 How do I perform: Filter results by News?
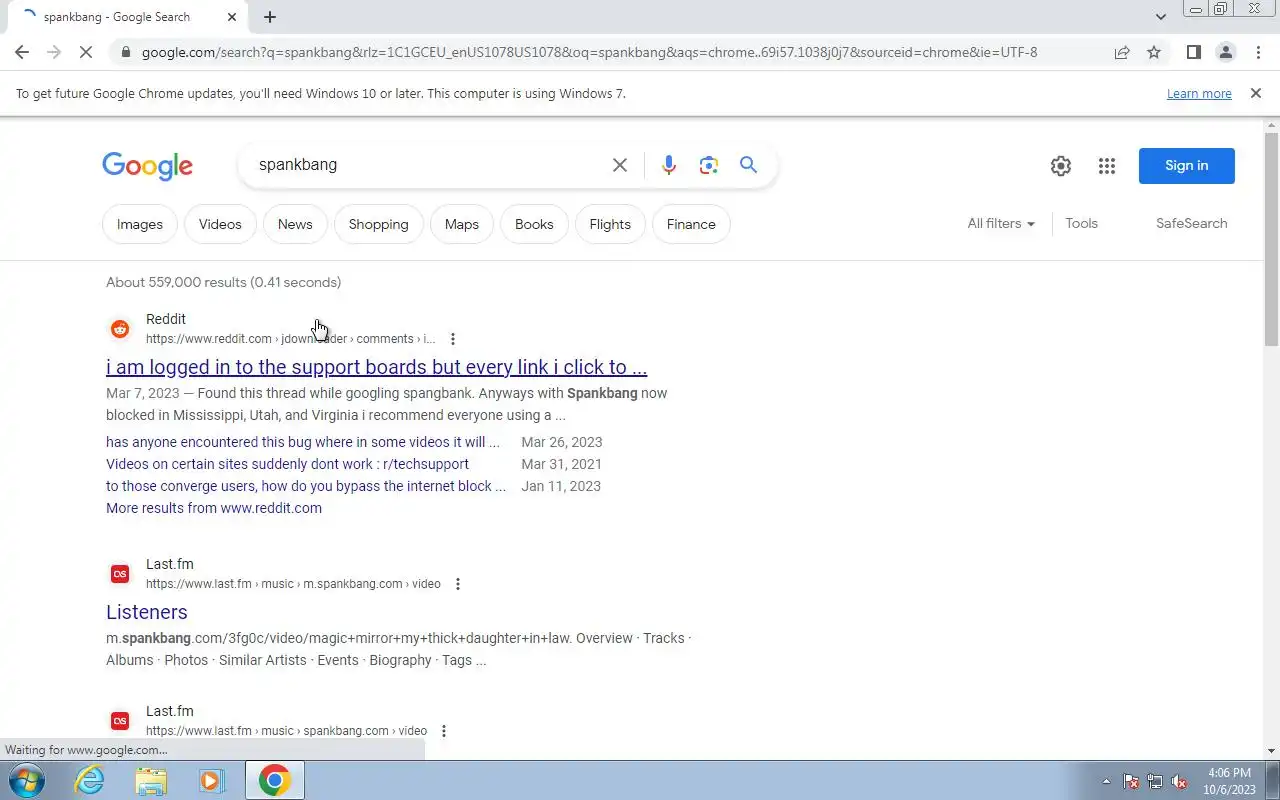pyautogui.click(x=295, y=224)
